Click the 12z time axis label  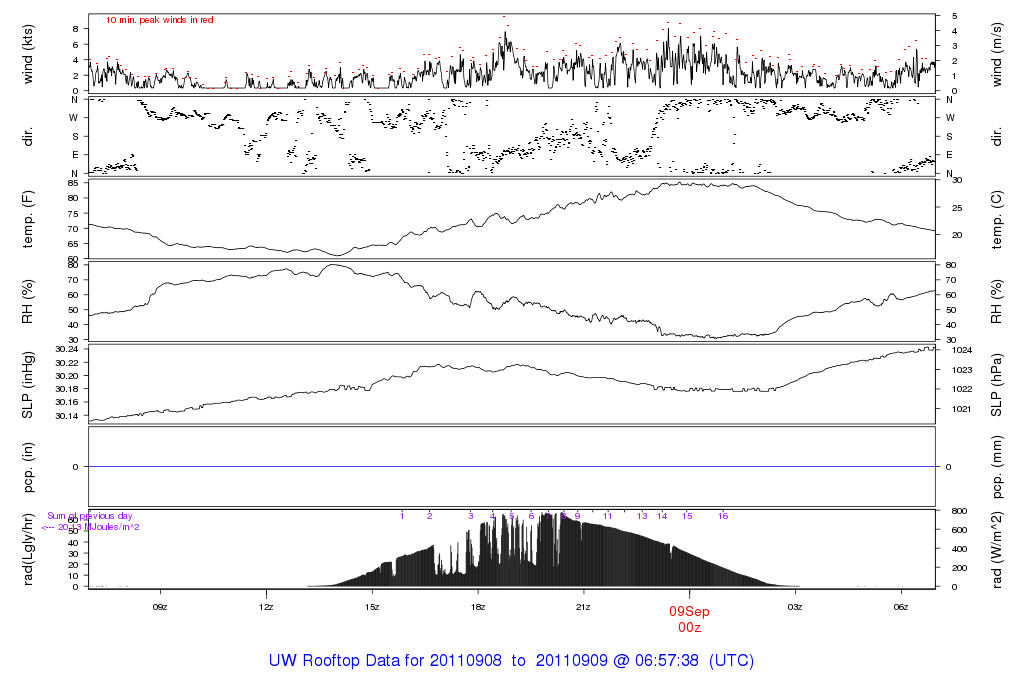pyautogui.click(x=266, y=607)
